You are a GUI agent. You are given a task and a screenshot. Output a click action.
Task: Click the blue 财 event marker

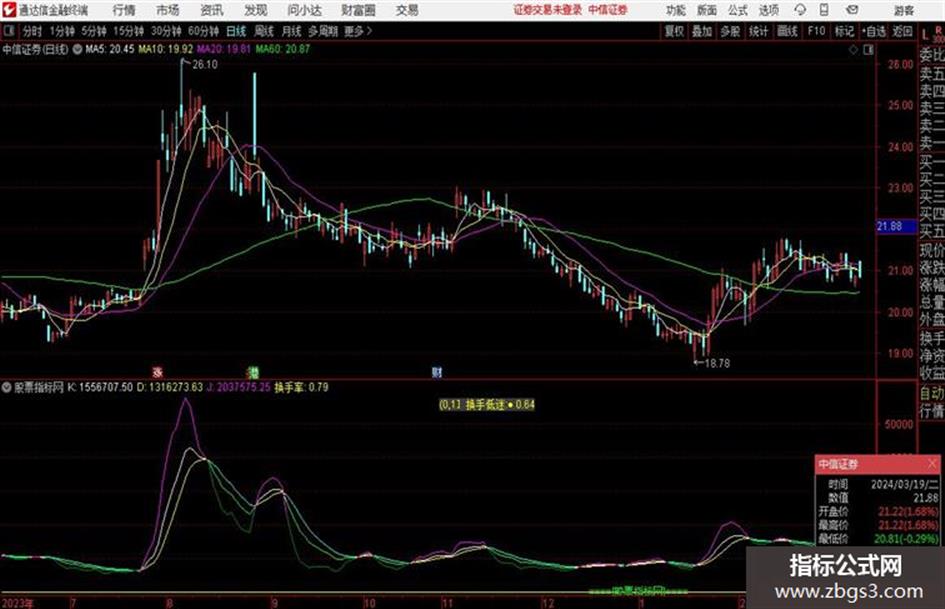point(437,372)
